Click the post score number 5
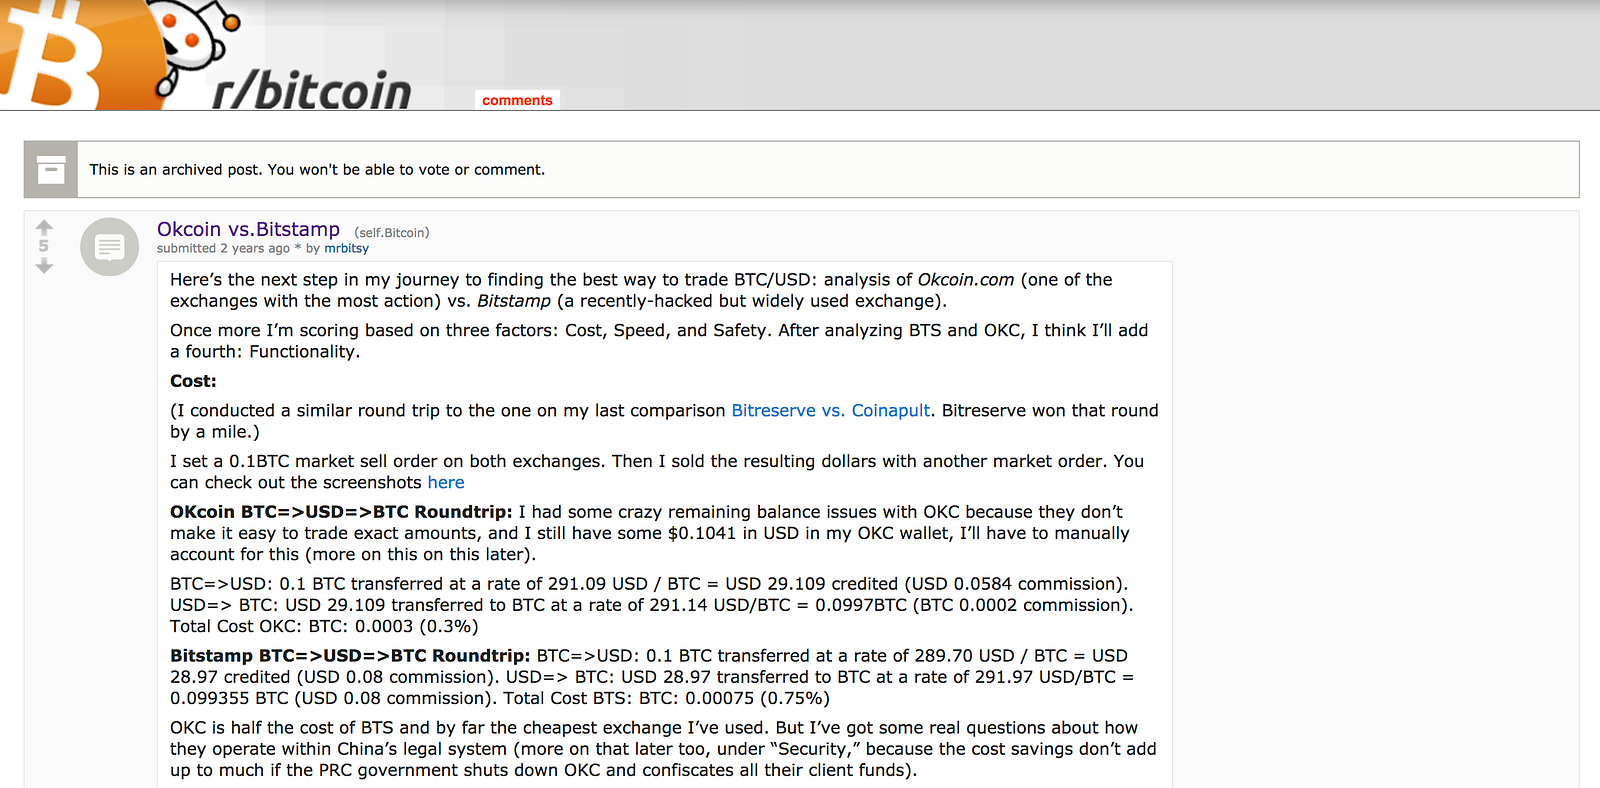 (x=44, y=246)
